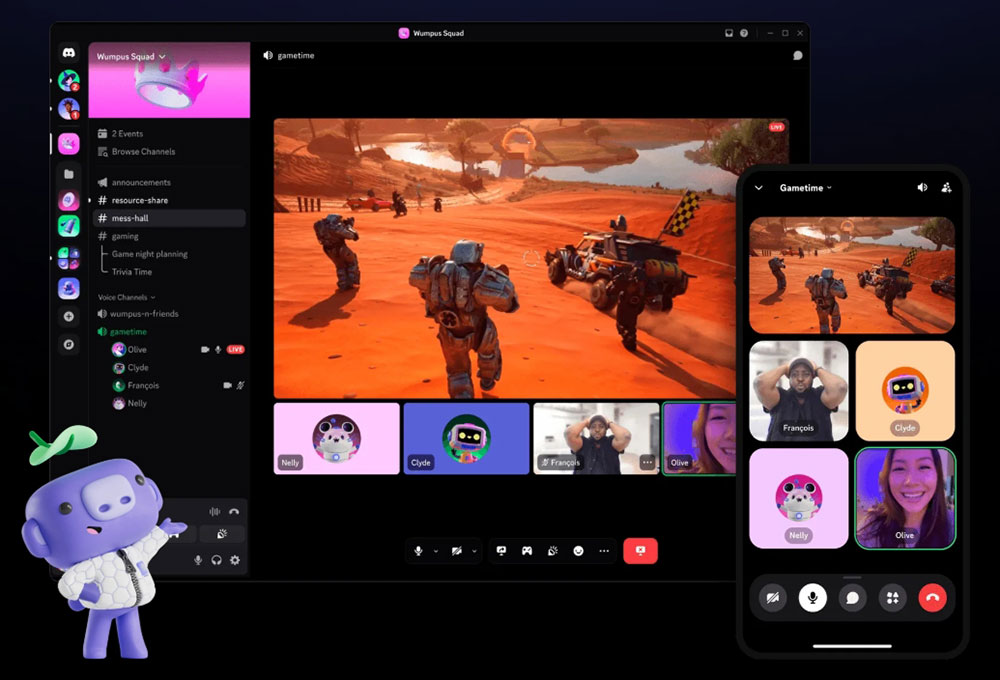Open noise suppression waveform icon
Image resolution: width=1000 pixels, height=680 pixels.
pos(215,512)
